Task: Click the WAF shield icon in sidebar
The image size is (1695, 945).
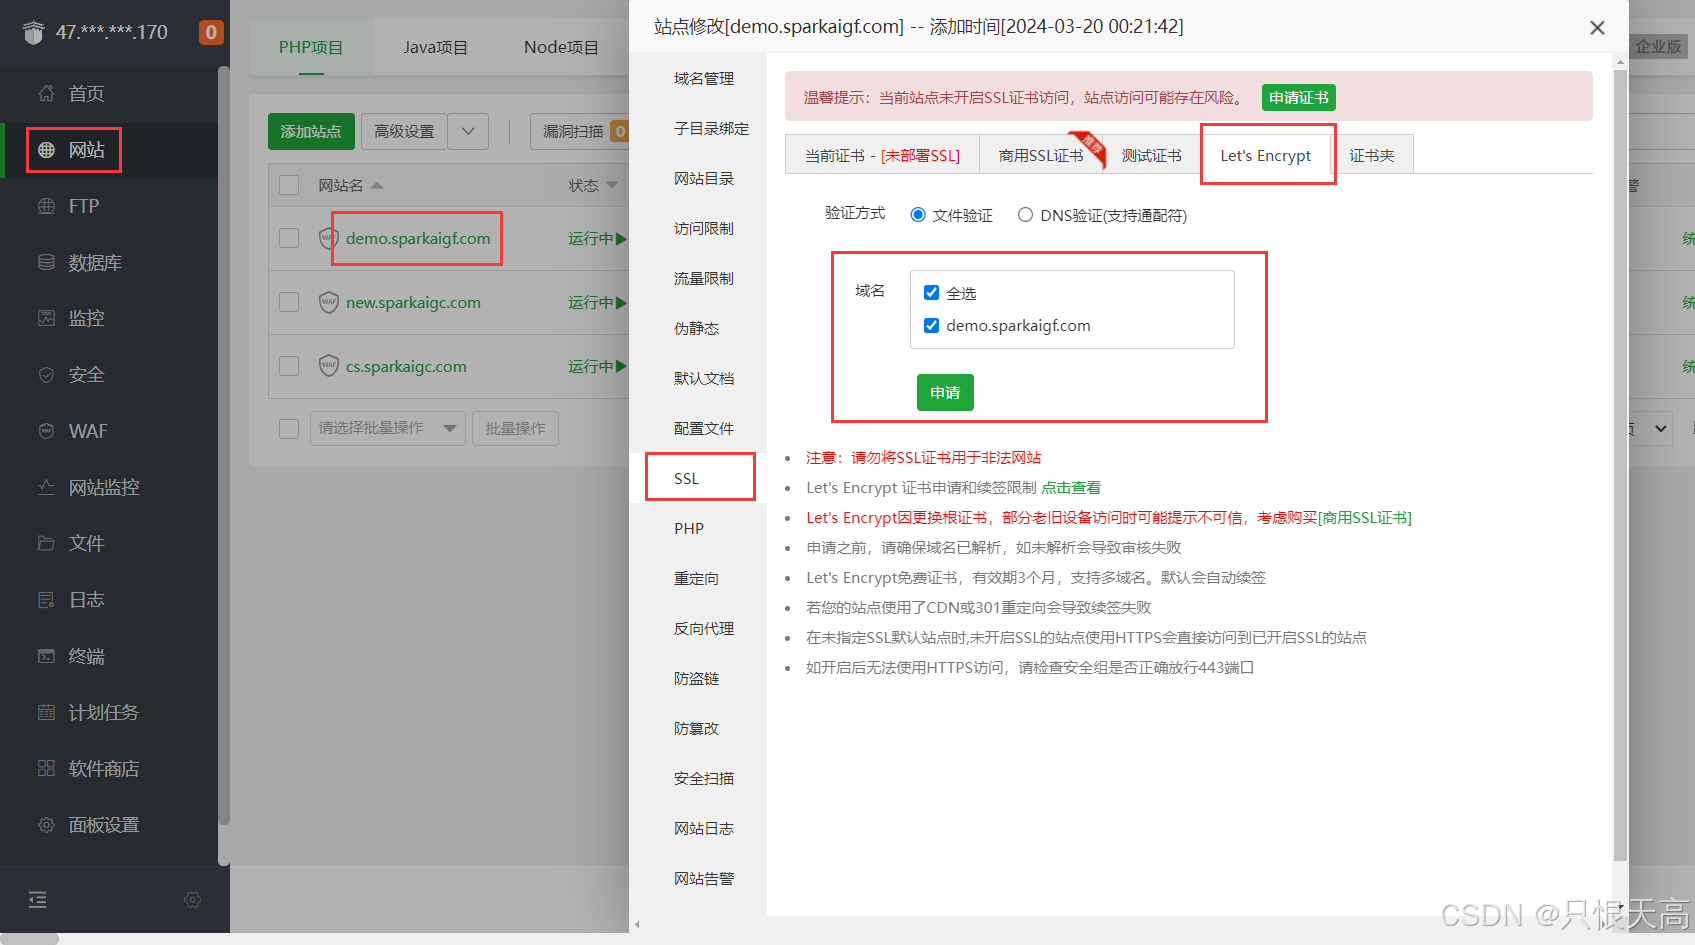Action: pos(46,431)
